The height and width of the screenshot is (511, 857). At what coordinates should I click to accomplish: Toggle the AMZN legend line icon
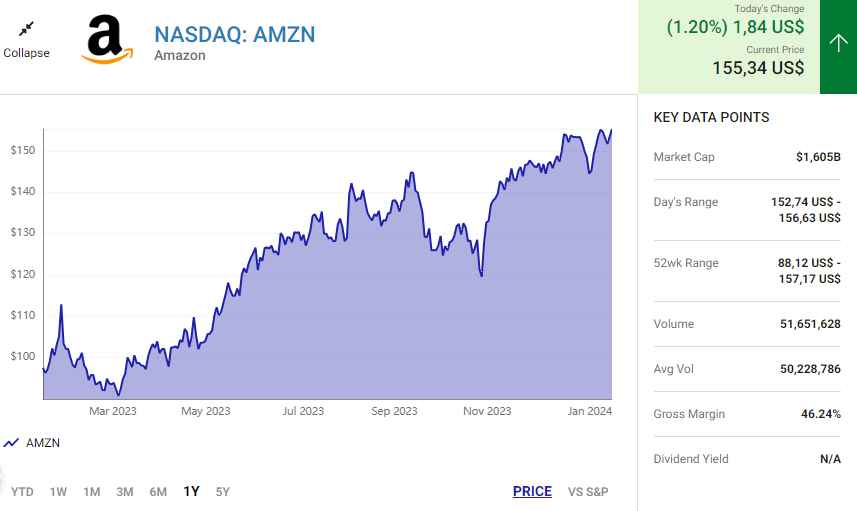(12, 443)
